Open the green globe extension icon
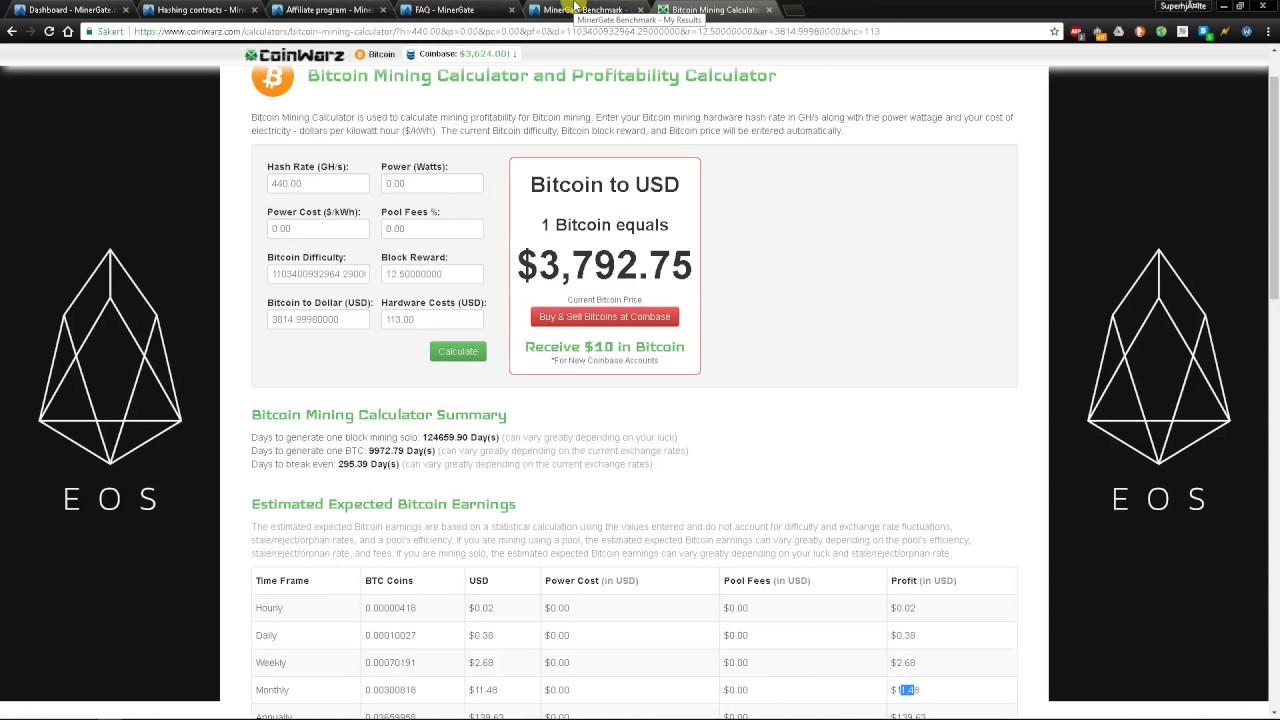 [x=1161, y=31]
